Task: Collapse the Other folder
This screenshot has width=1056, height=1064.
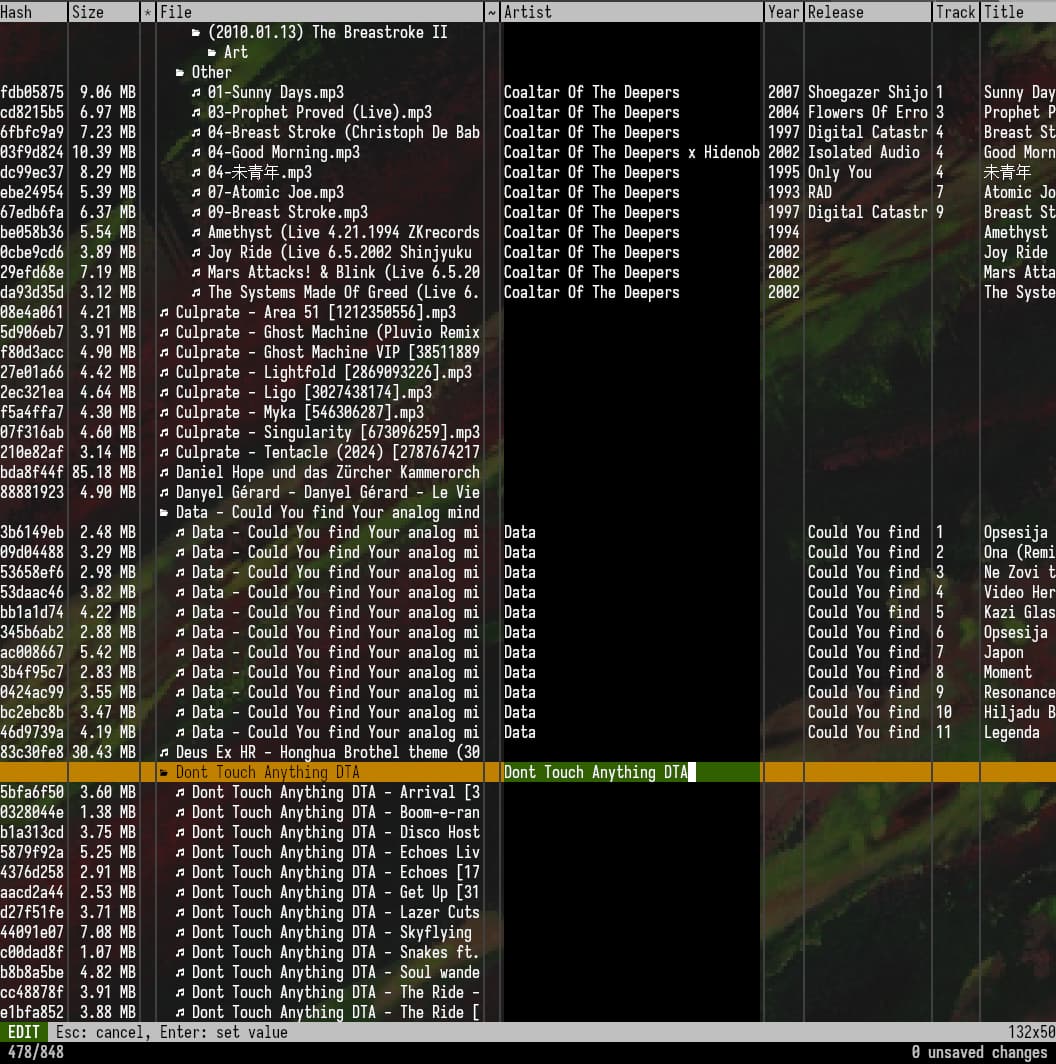Action: [180, 73]
